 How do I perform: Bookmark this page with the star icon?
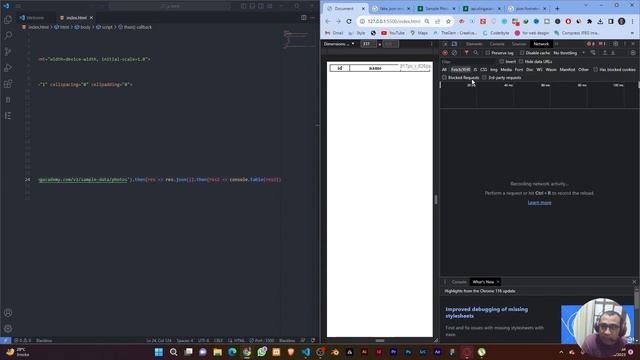448,21
